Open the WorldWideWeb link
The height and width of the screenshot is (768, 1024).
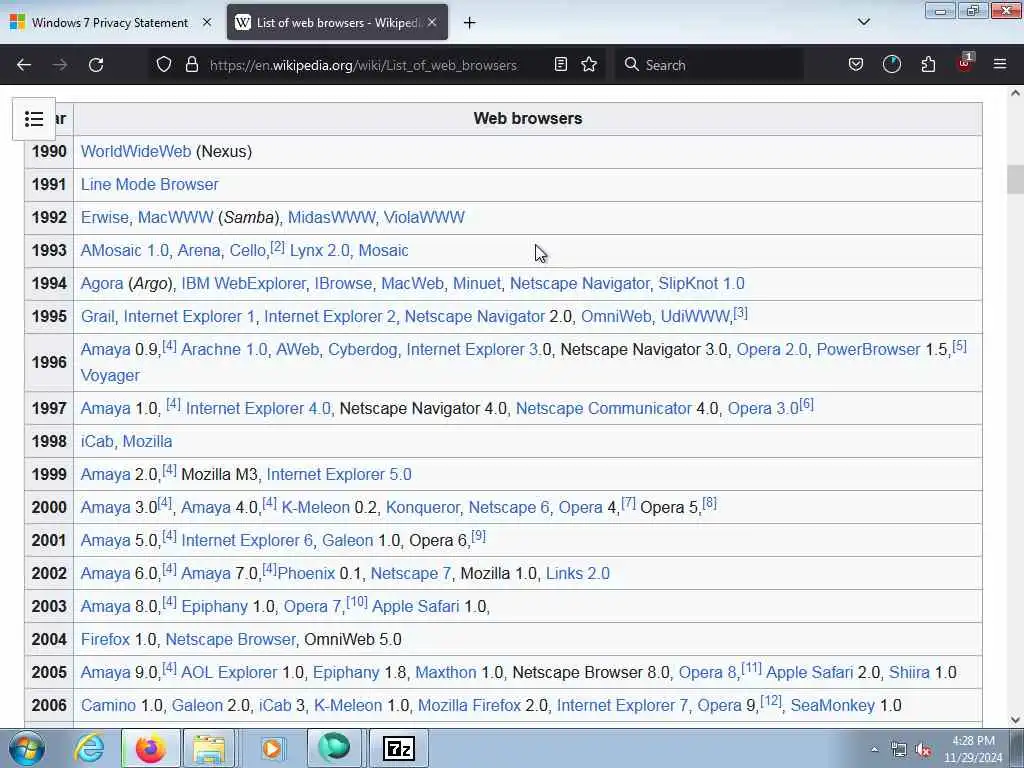[136, 152]
